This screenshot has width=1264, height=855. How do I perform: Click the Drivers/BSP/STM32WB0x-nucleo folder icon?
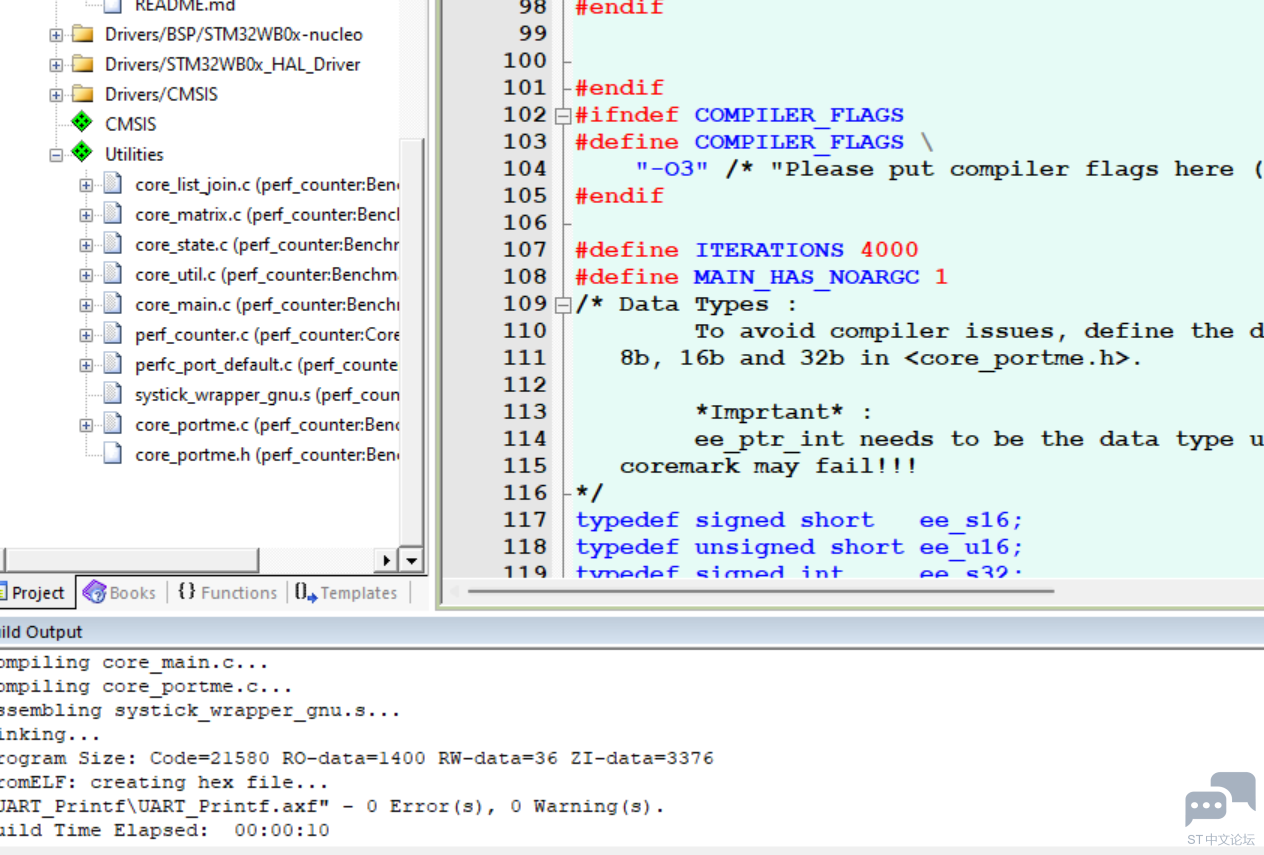pos(82,35)
